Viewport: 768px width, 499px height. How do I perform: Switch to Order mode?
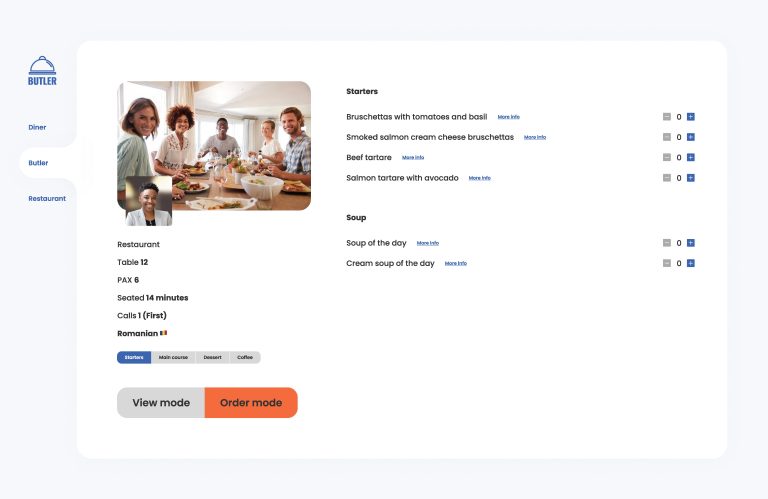(x=251, y=402)
